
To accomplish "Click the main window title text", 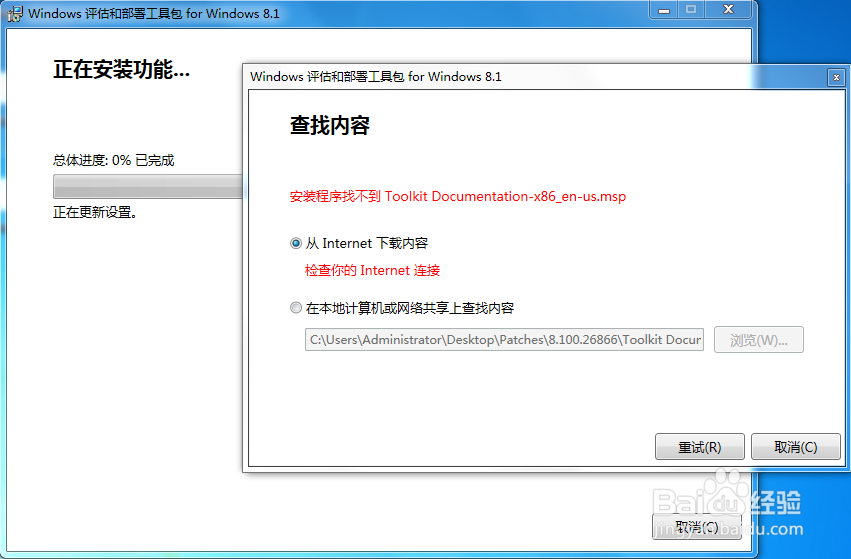I will (154, 14).
